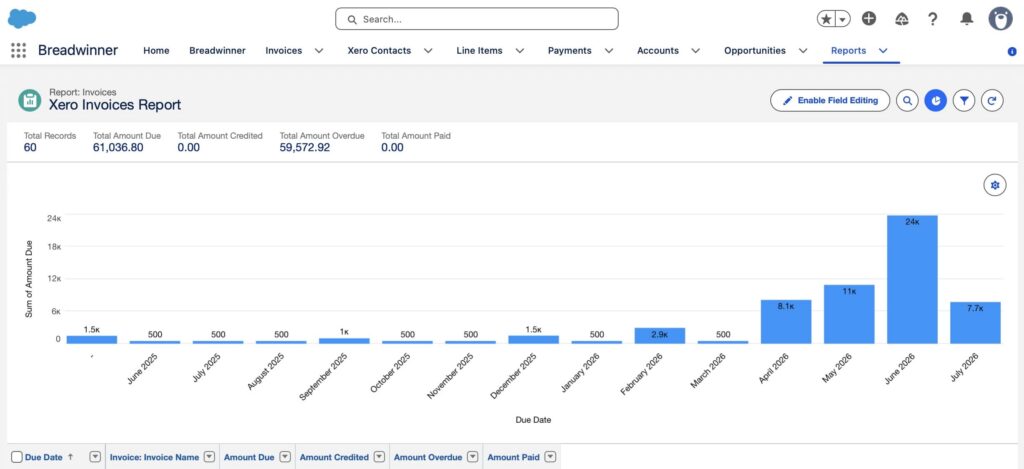Viewport: 1024px width, 469px height.
Task: Click the Salesforce cloud logo
Action: point(22,18)
